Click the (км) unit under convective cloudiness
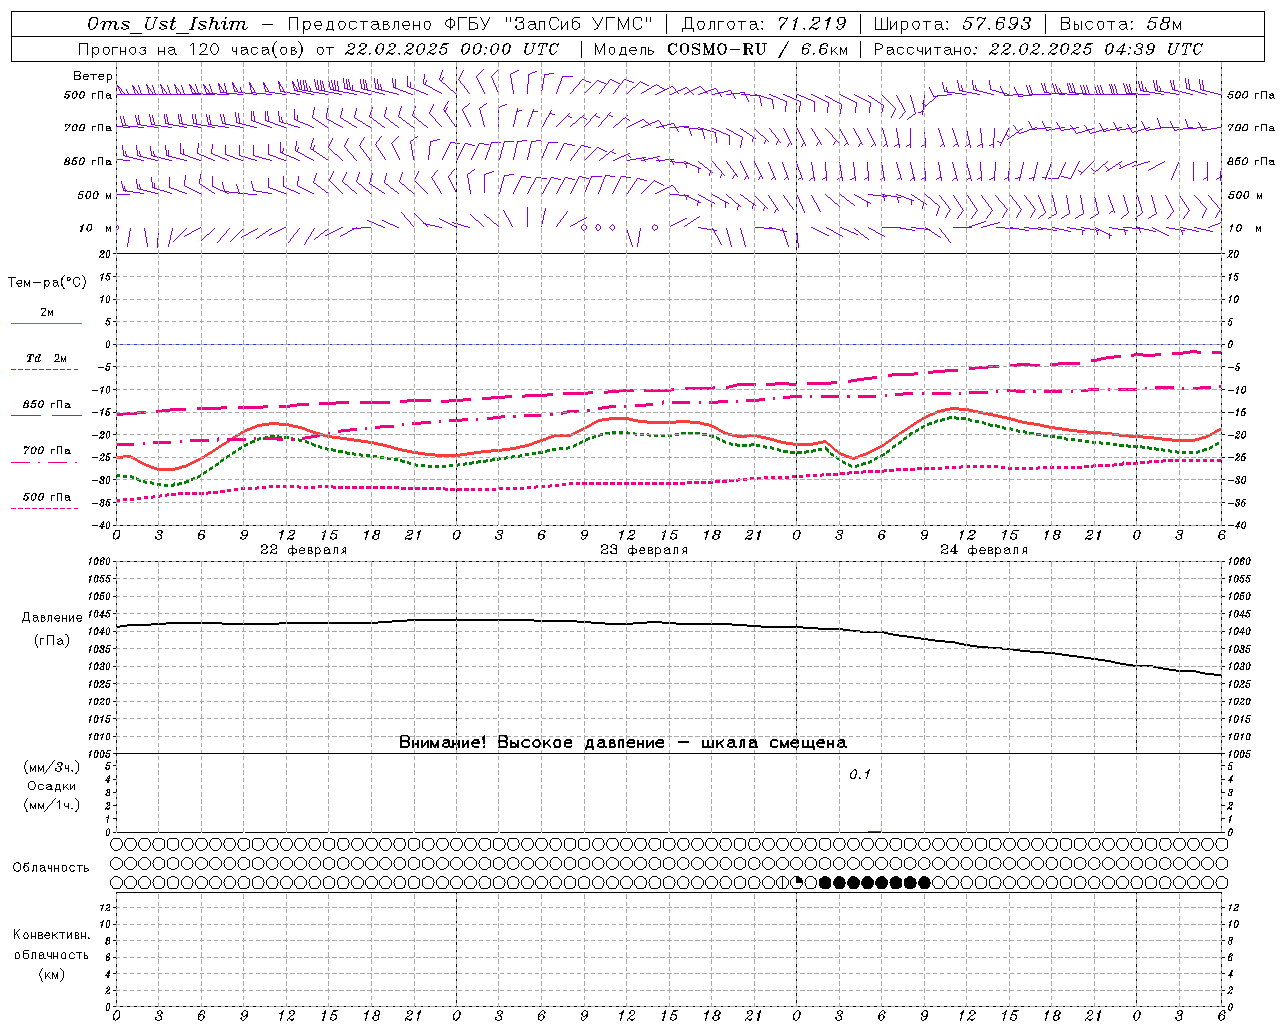Screen dimensions: 1280x1024 tap(51, 974)
